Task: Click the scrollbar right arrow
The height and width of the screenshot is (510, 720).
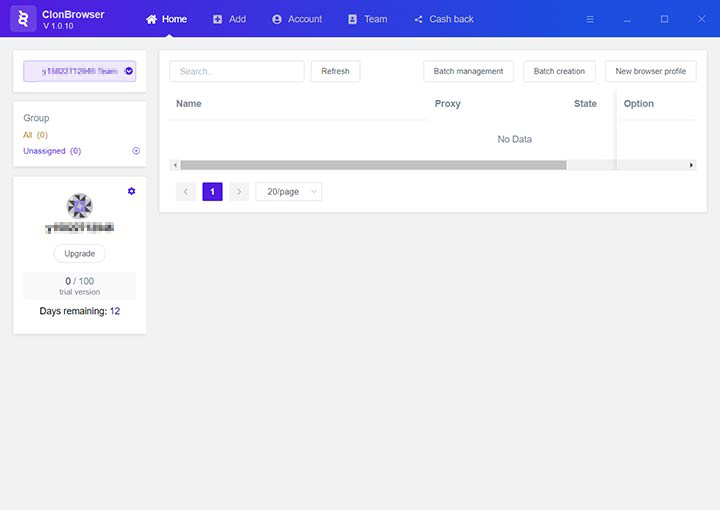Action: (691, 165)
